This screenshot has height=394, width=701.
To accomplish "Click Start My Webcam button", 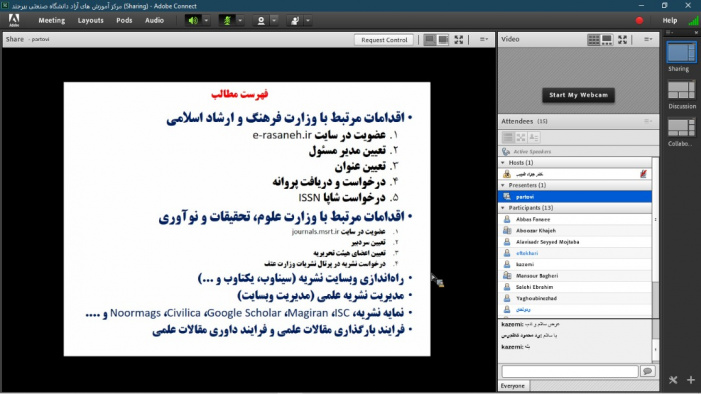I will pyautogui.click(x=579, y=95).
